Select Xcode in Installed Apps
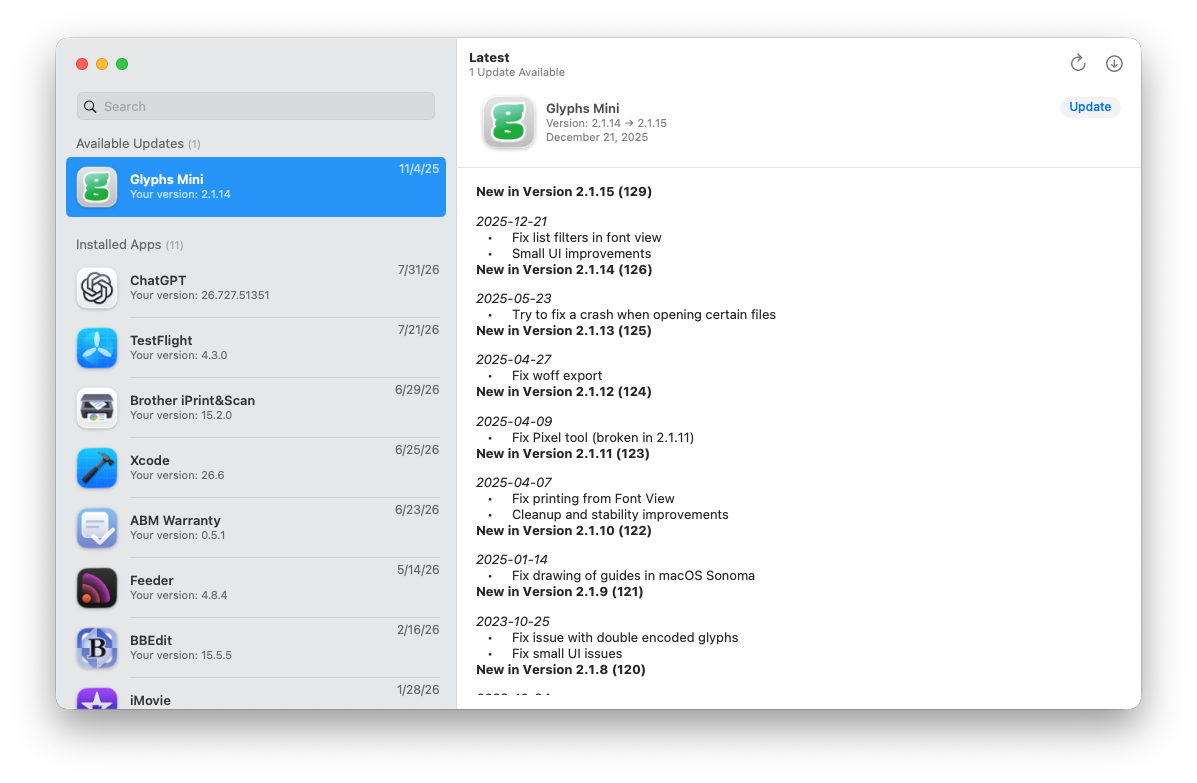The width and height of the screenshot is (1197, 783). point(256,468)
